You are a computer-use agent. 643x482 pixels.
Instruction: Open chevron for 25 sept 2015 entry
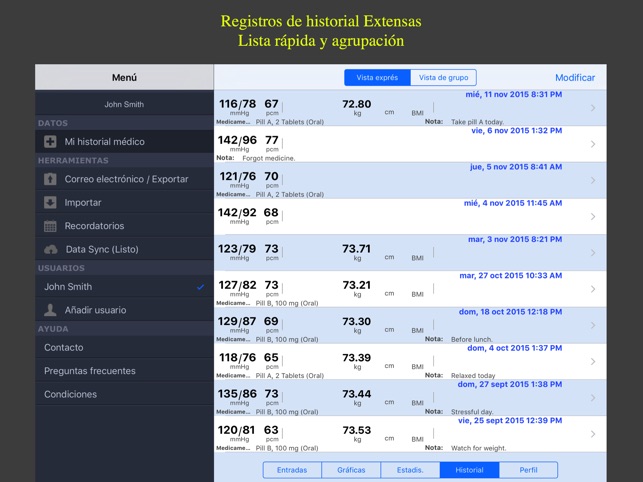pyautogui.click(x=593, y=434)
